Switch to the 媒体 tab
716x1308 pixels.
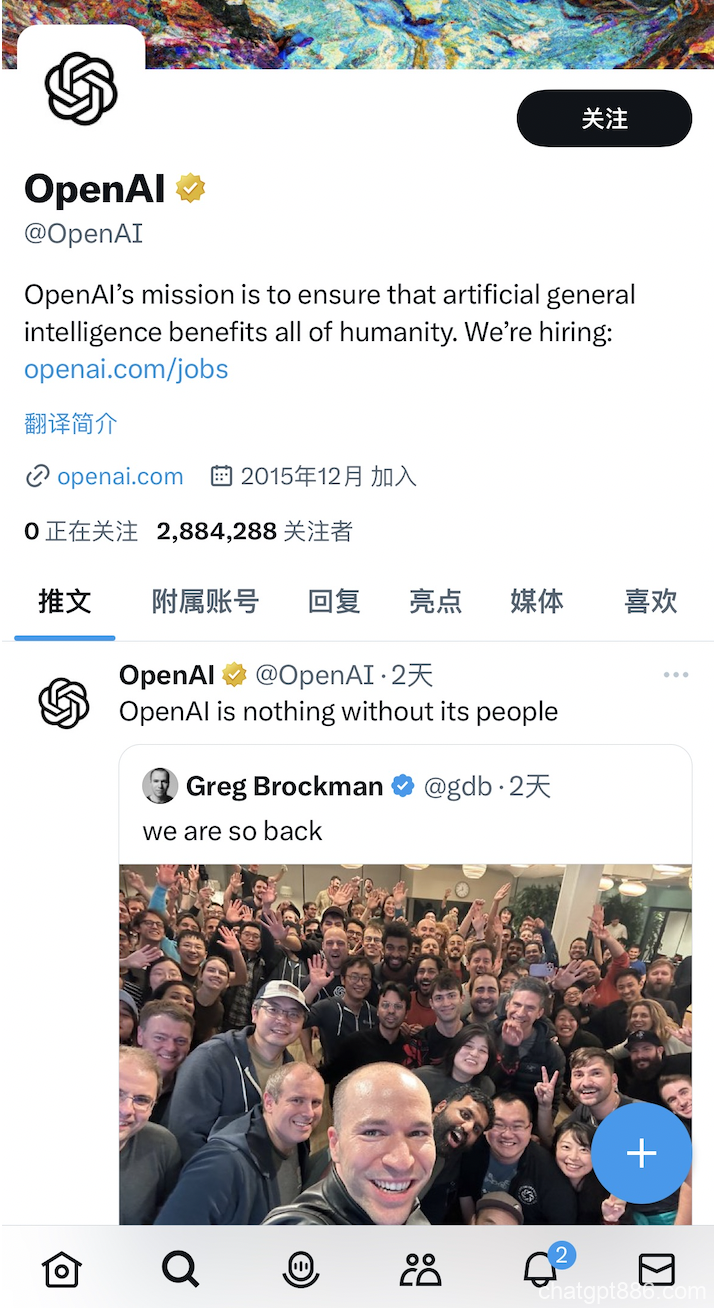[x=536, y=601]
